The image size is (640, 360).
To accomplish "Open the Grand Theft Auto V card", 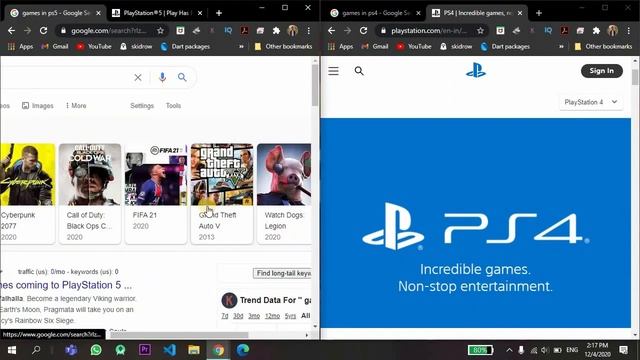I will click(222, 193).
